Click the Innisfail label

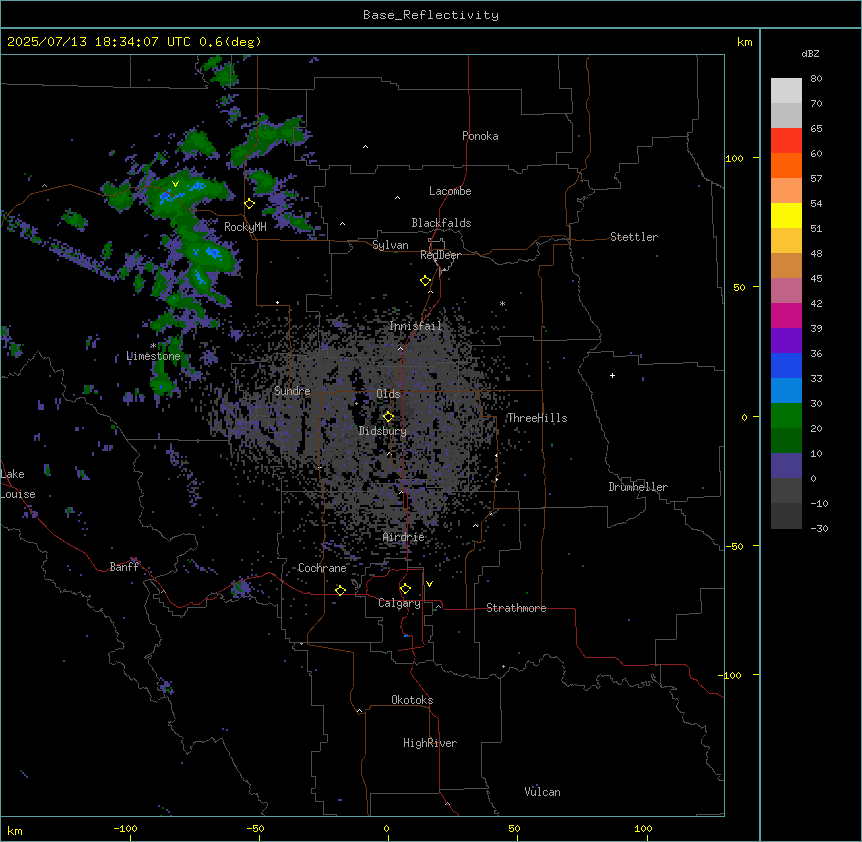tap(416, 326)
